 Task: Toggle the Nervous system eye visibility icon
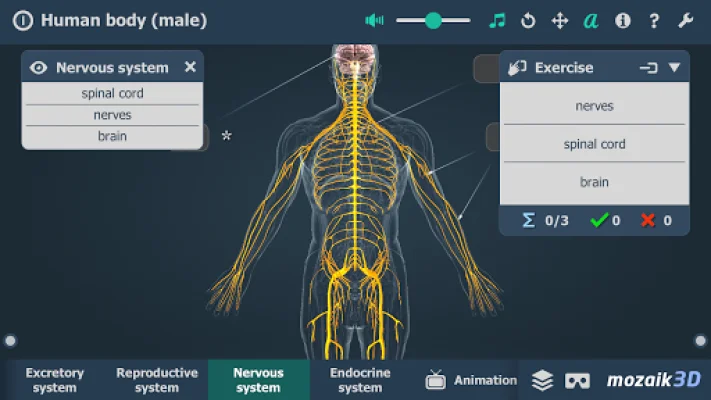[39, 68]
